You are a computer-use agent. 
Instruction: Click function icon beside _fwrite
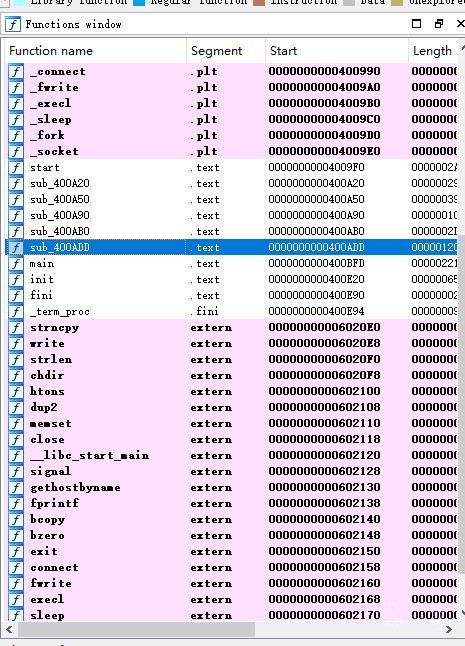tap(16, 87)
